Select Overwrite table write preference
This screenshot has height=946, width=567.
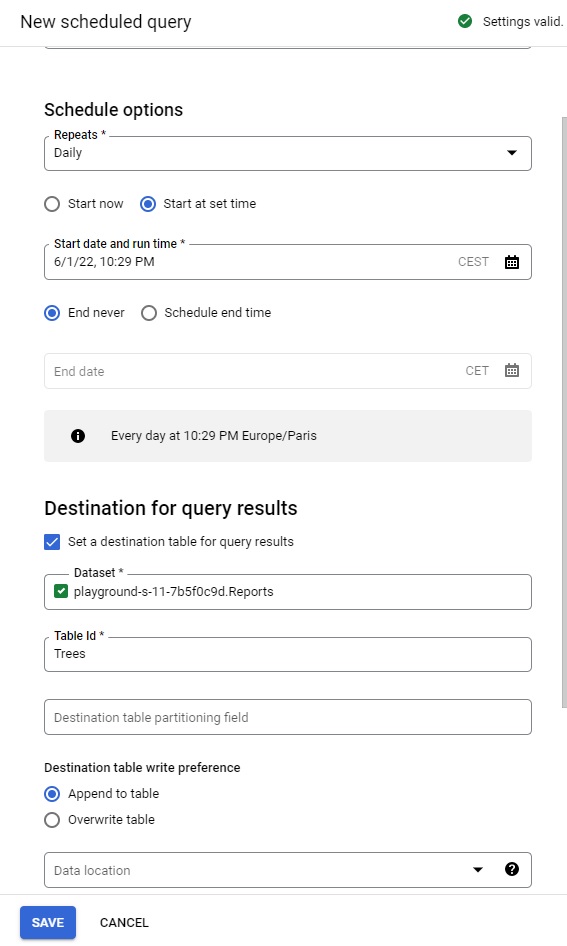(x=52, y=820)
